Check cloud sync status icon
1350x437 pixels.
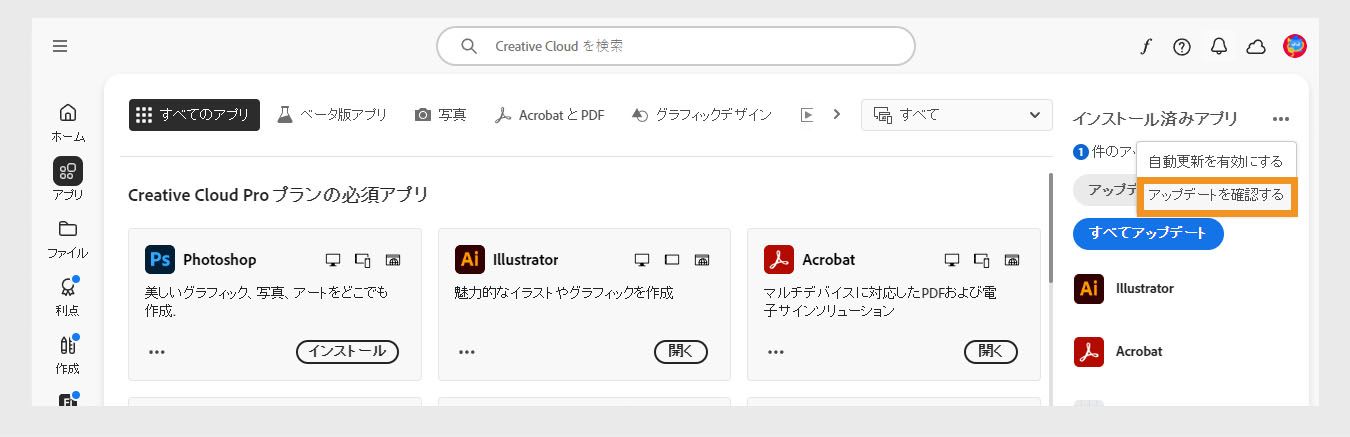(x=1256, y=46)
